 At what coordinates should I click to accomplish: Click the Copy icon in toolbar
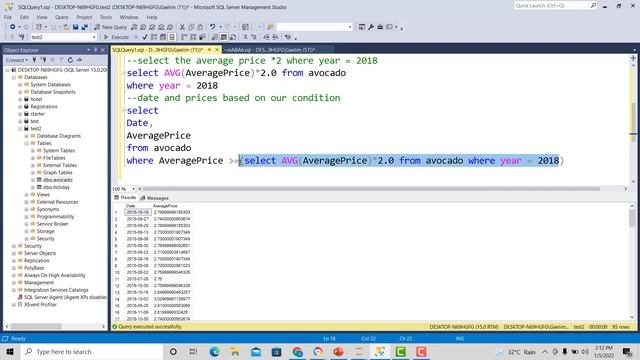[191, 27]
